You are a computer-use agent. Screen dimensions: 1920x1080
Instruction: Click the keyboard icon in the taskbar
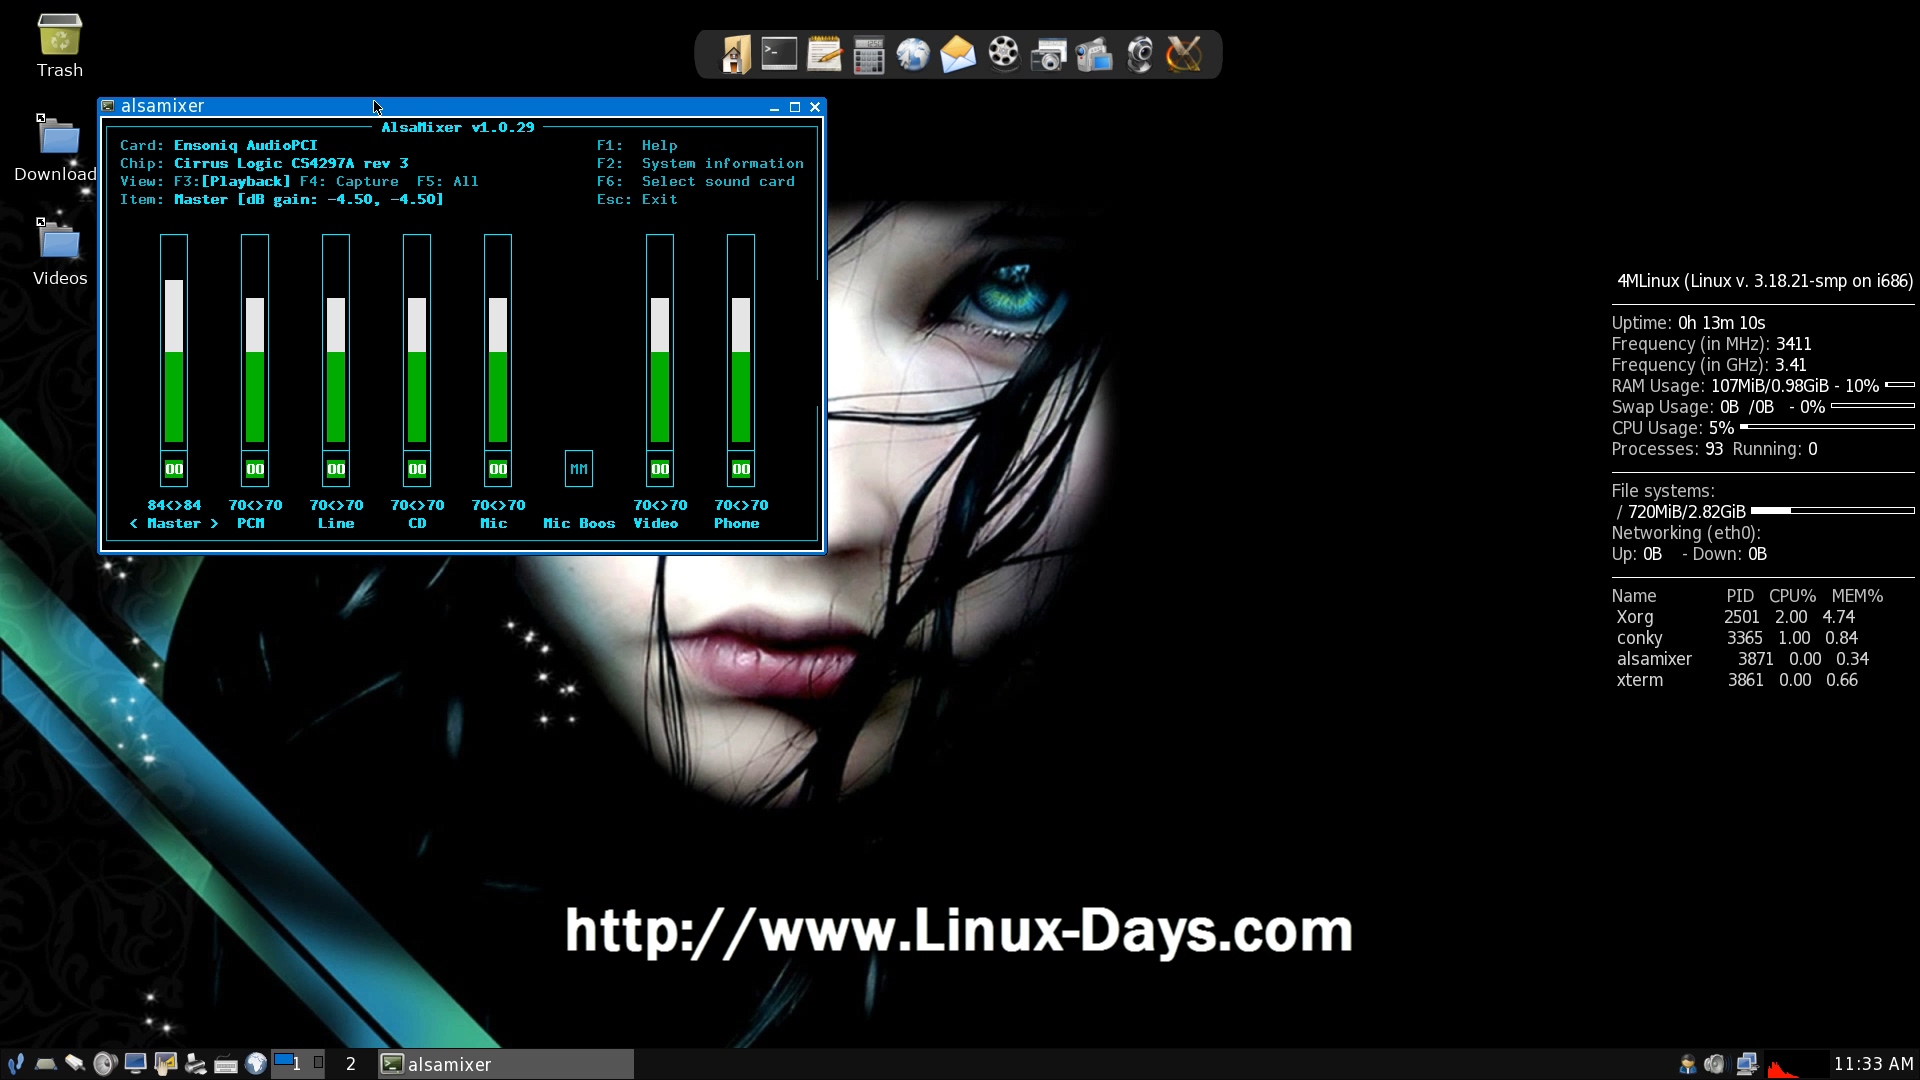point(226,1065)
